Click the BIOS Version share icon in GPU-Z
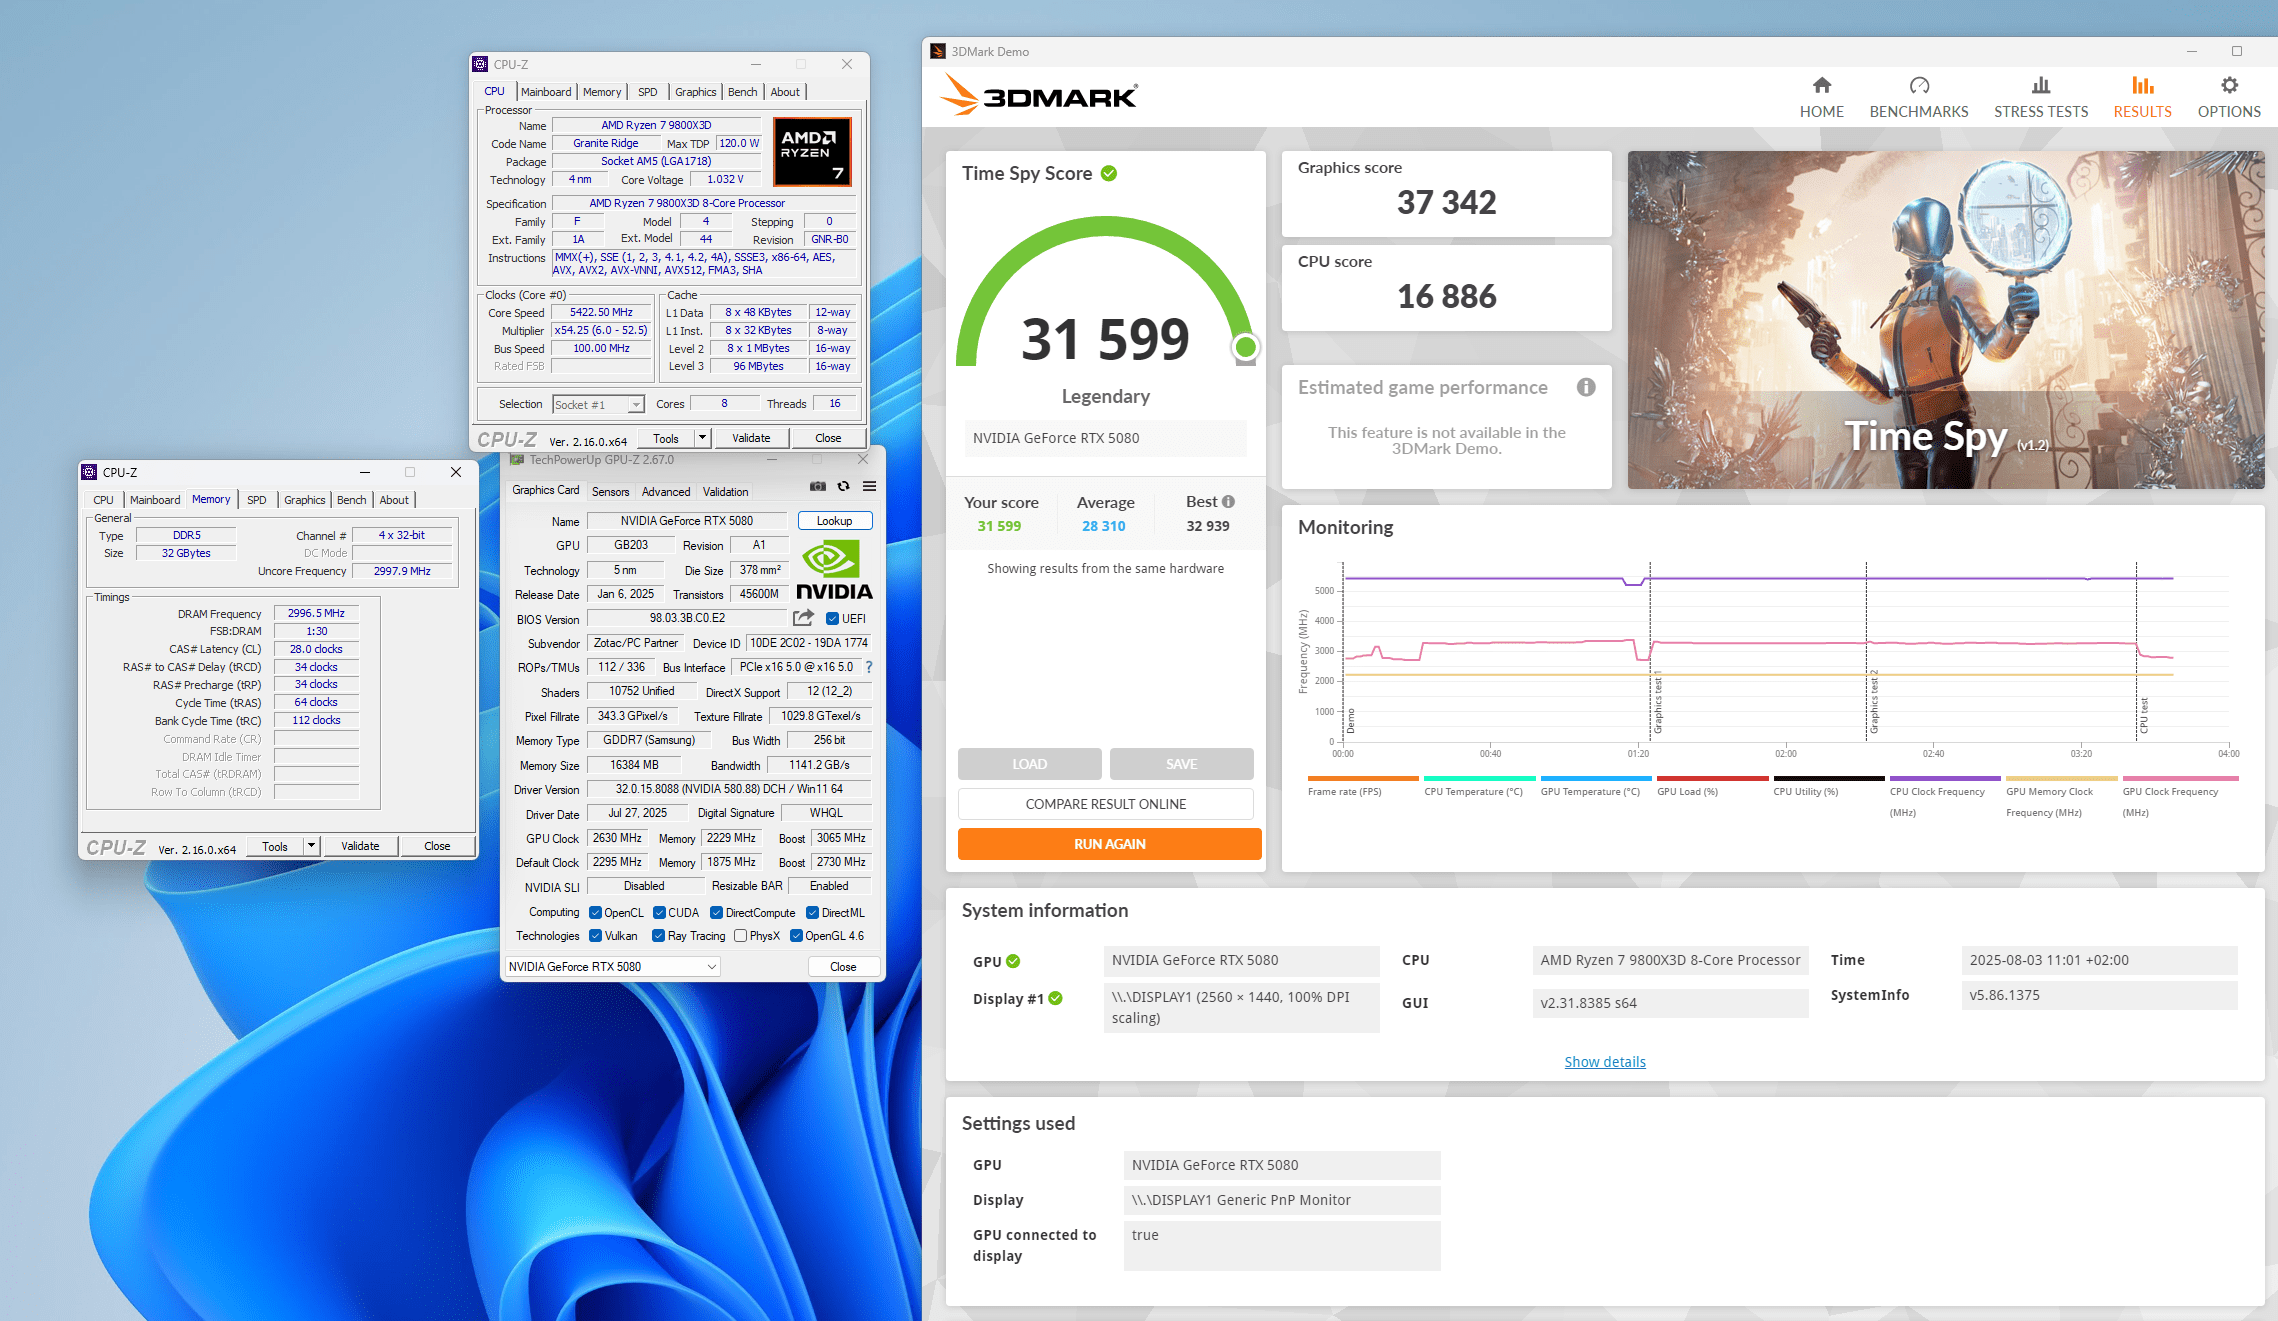This screenshot has width=2278, height=1321. click(803, 618)
